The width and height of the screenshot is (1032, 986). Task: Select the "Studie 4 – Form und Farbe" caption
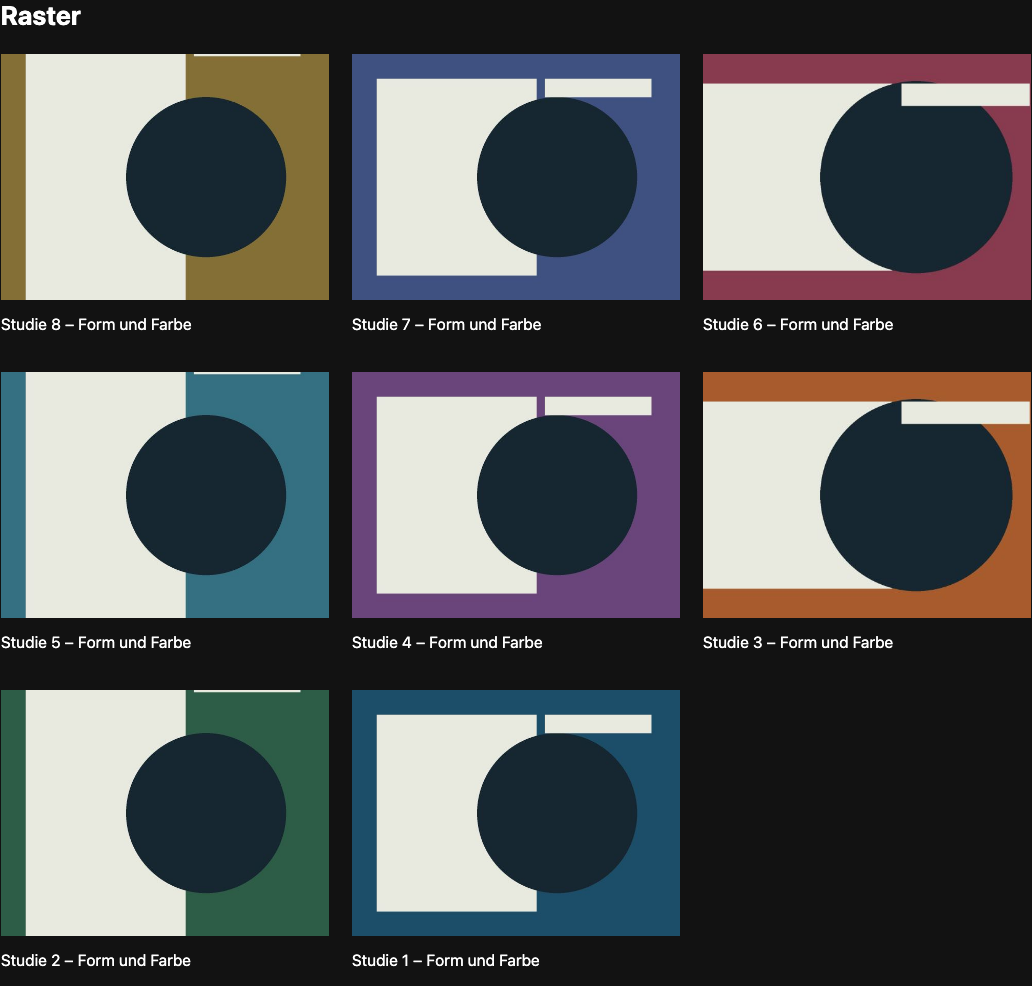(x=448, y=642)
